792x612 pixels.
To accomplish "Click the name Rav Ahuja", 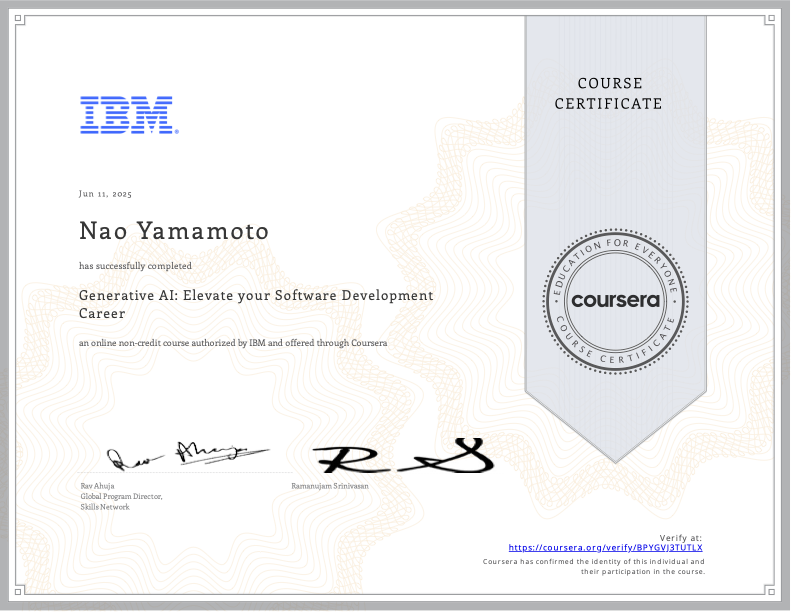I will [x=97, y=486].
